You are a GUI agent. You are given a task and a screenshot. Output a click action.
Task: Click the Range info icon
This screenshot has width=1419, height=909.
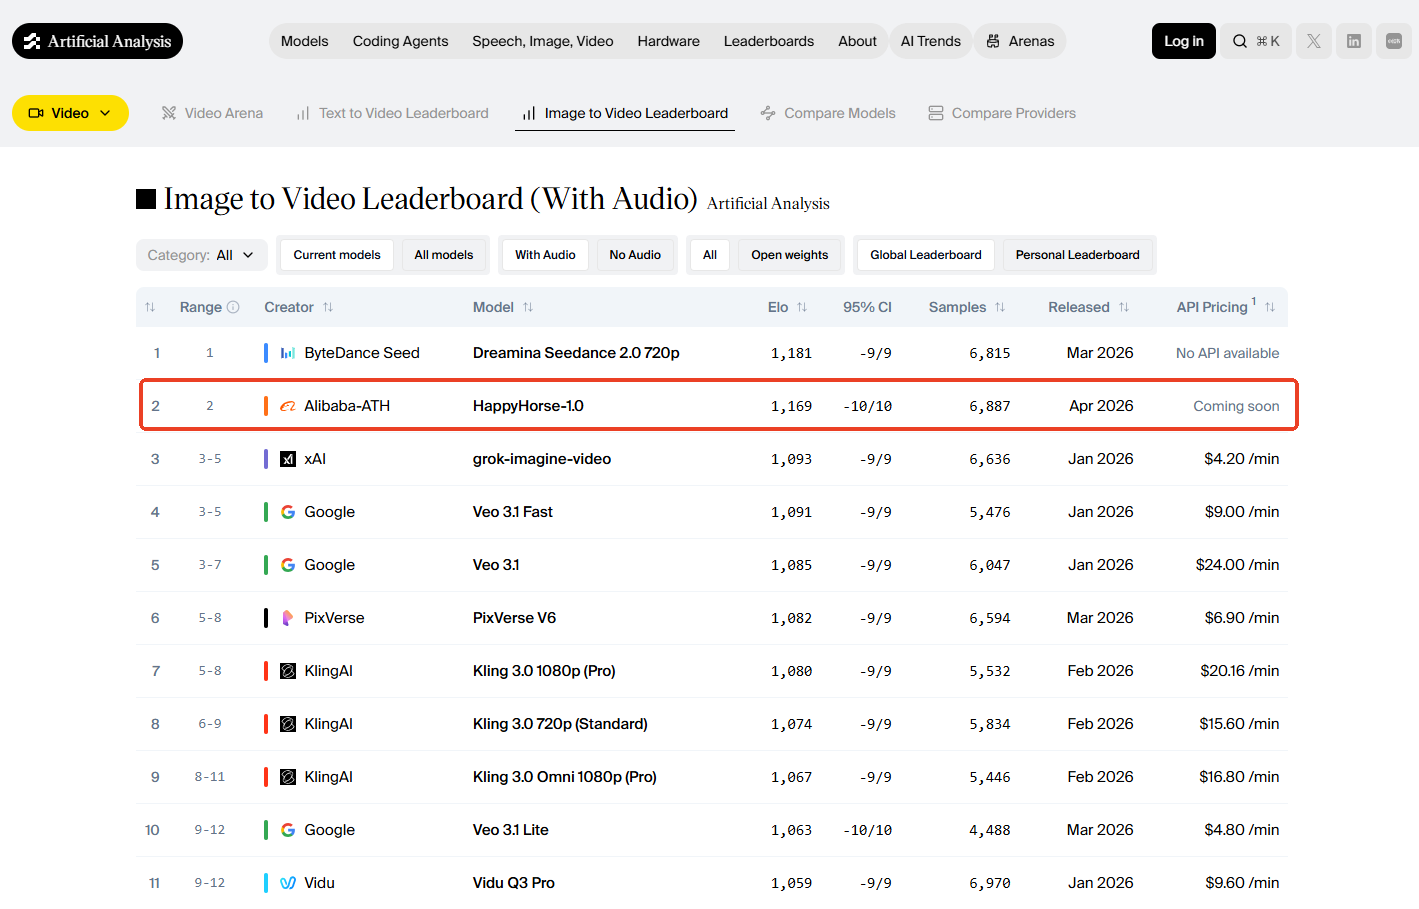point(233,307)
